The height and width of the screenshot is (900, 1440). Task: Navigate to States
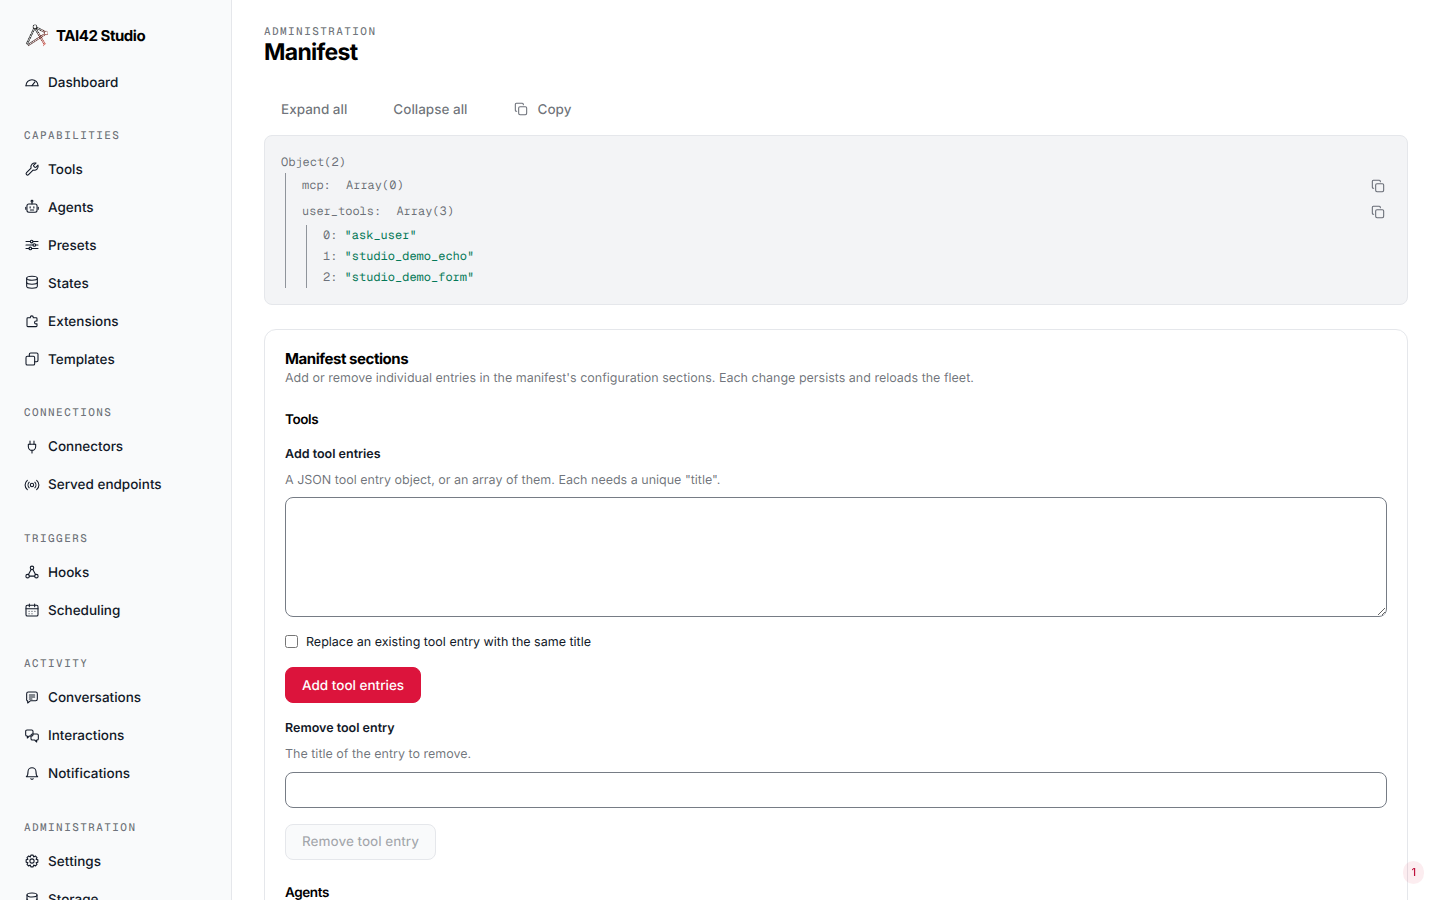pyautogui.click(x=68, y=283)
